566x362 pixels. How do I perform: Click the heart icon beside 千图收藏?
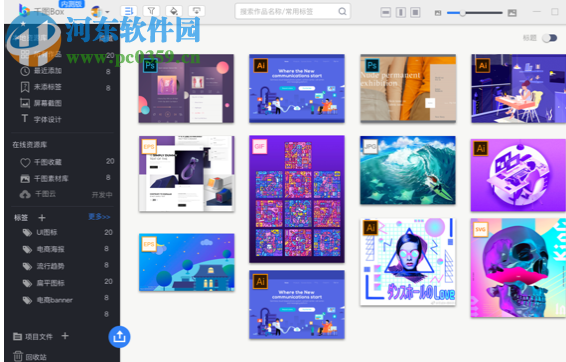point(25,163)
